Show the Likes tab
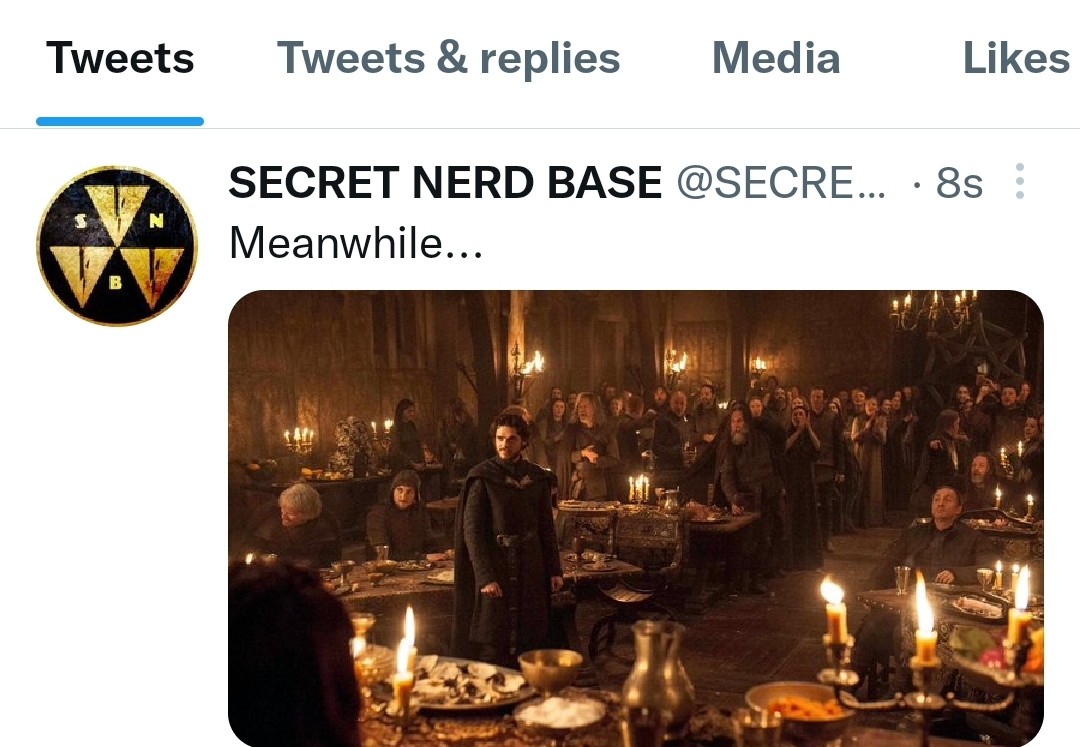 click(1015, 59)
